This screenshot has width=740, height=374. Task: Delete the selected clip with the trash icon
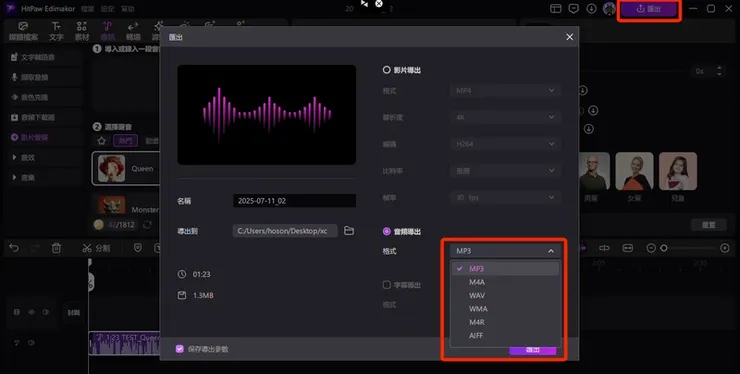(56, 248)
